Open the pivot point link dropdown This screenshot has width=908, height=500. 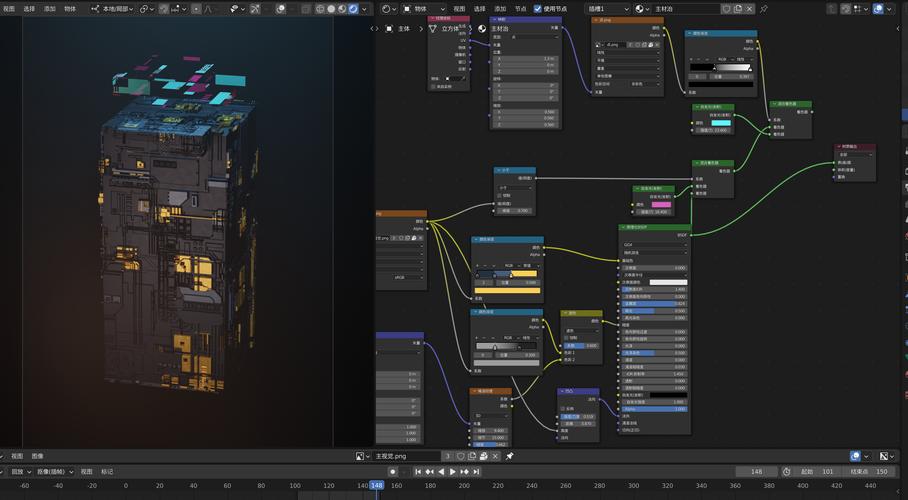(146, 9)
